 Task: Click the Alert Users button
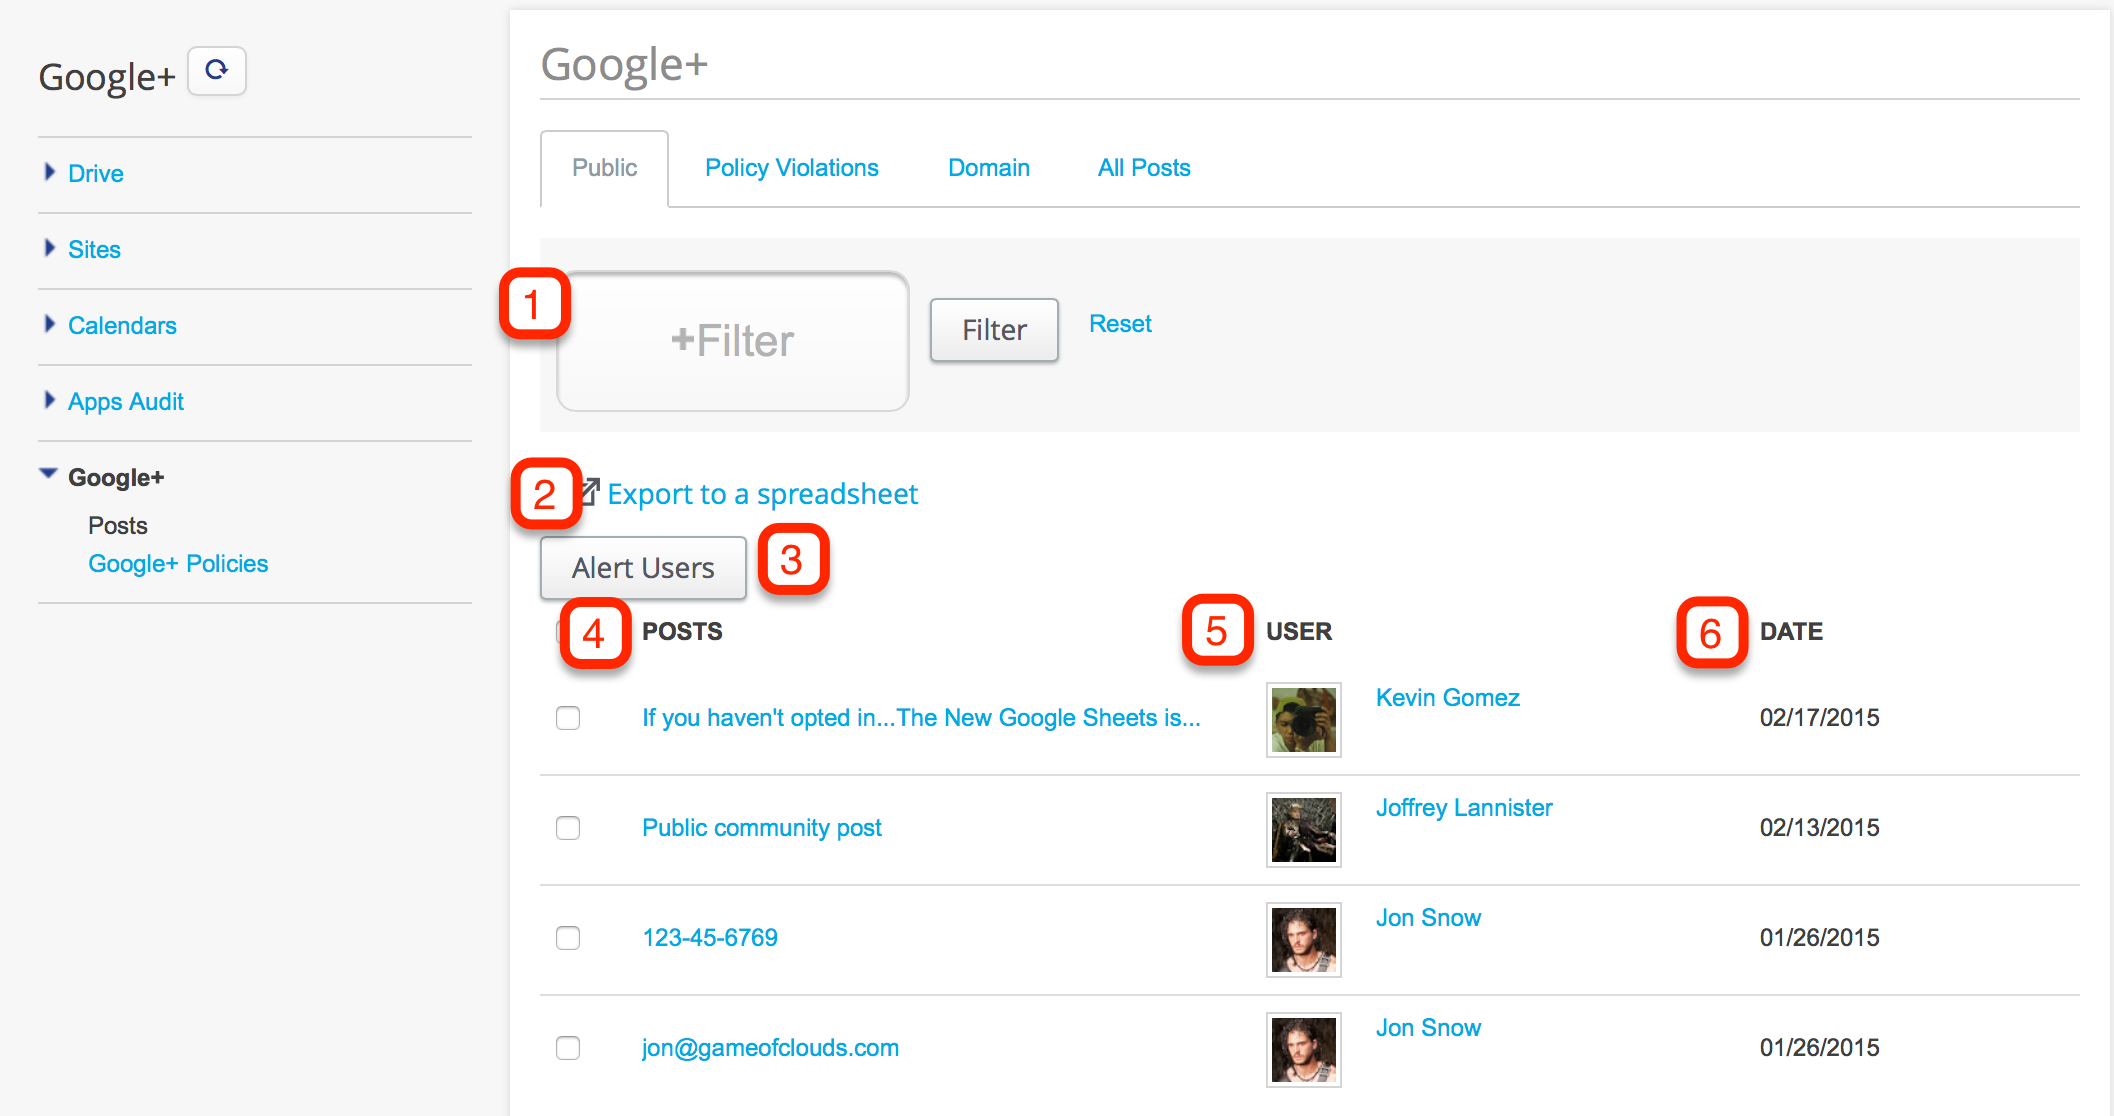[x=643, y=568]
